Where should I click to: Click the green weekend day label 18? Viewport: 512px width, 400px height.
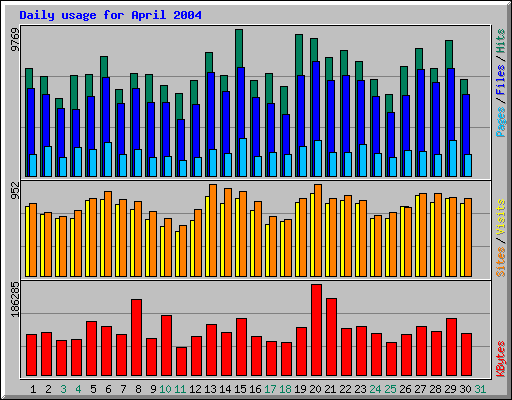(285, 389)
